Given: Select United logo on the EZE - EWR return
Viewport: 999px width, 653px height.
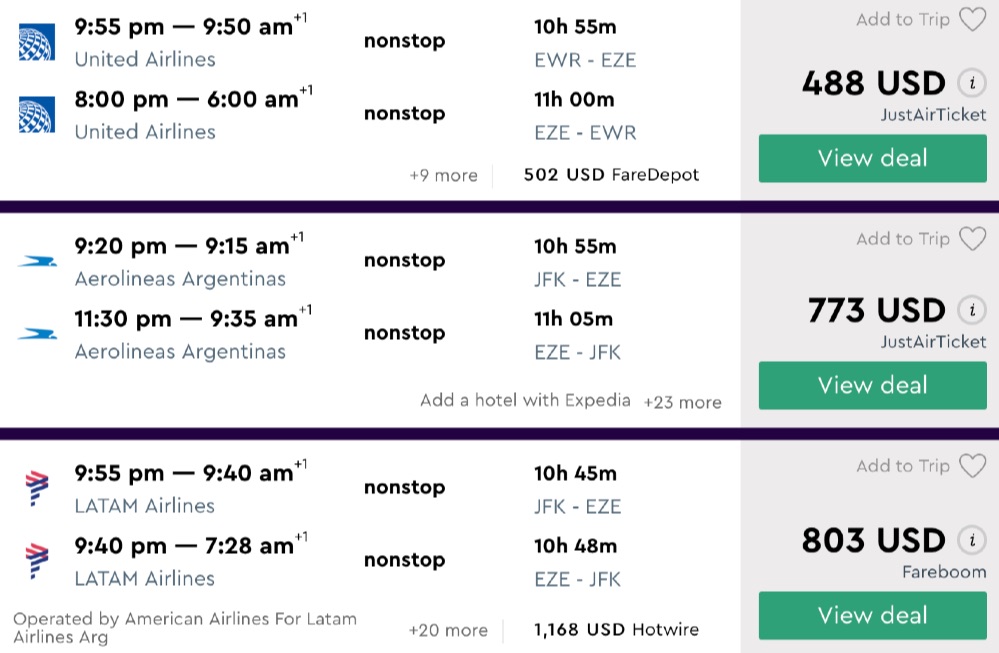Looking at the screenshot, I should pos(37,115).
